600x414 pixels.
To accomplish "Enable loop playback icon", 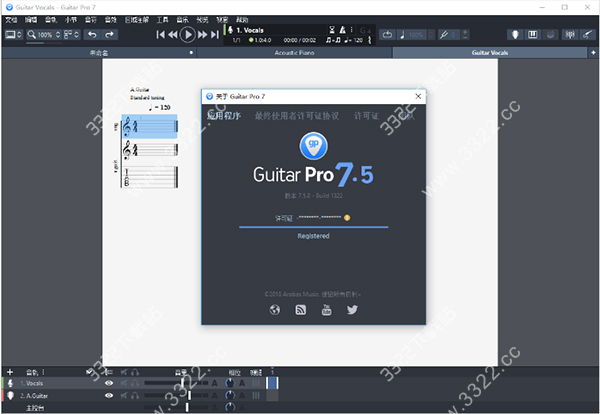I will [387, 35].
